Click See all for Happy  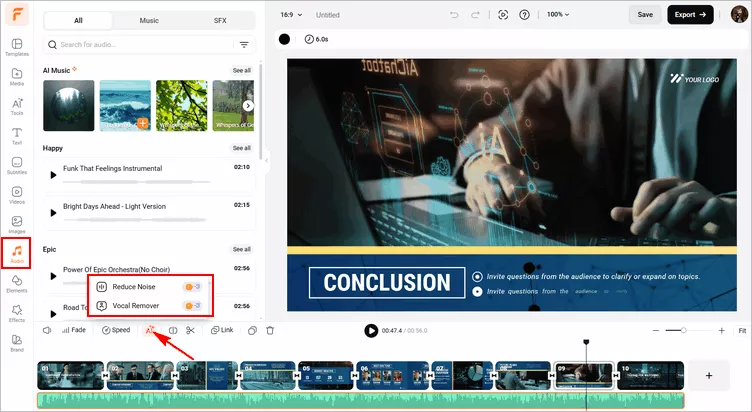242,148
